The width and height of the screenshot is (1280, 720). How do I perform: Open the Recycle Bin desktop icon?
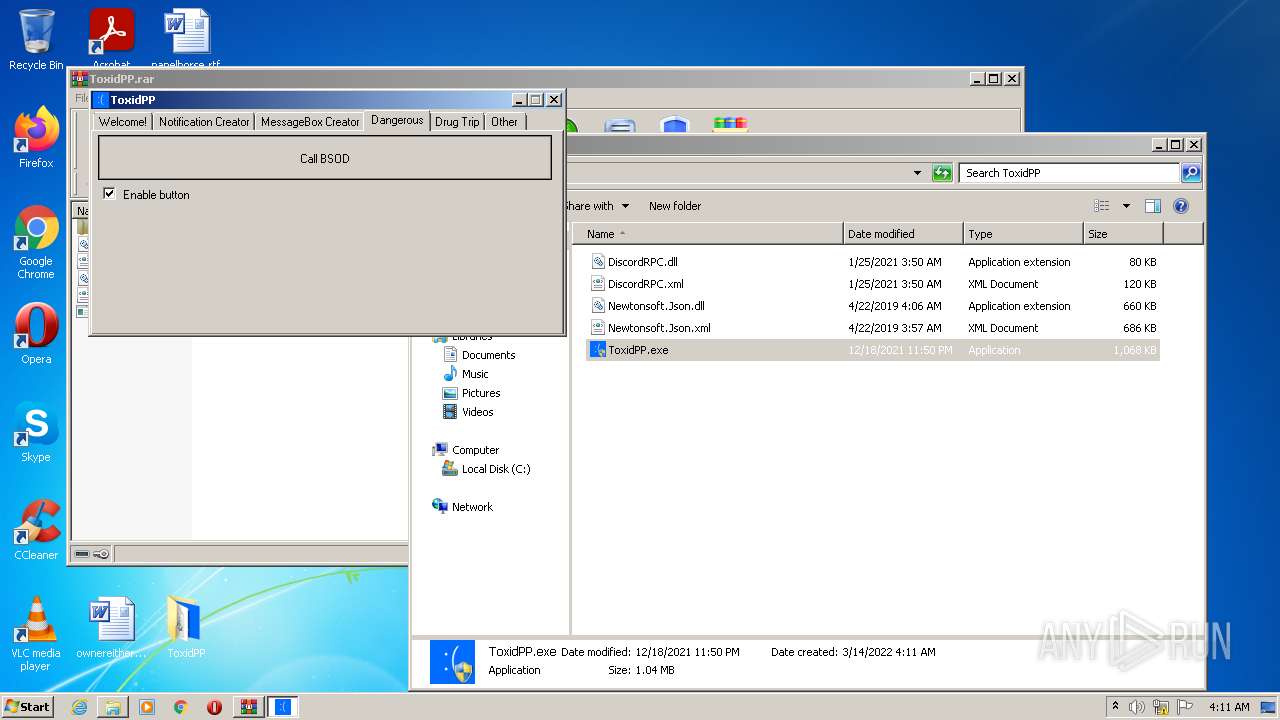(36, 40)
